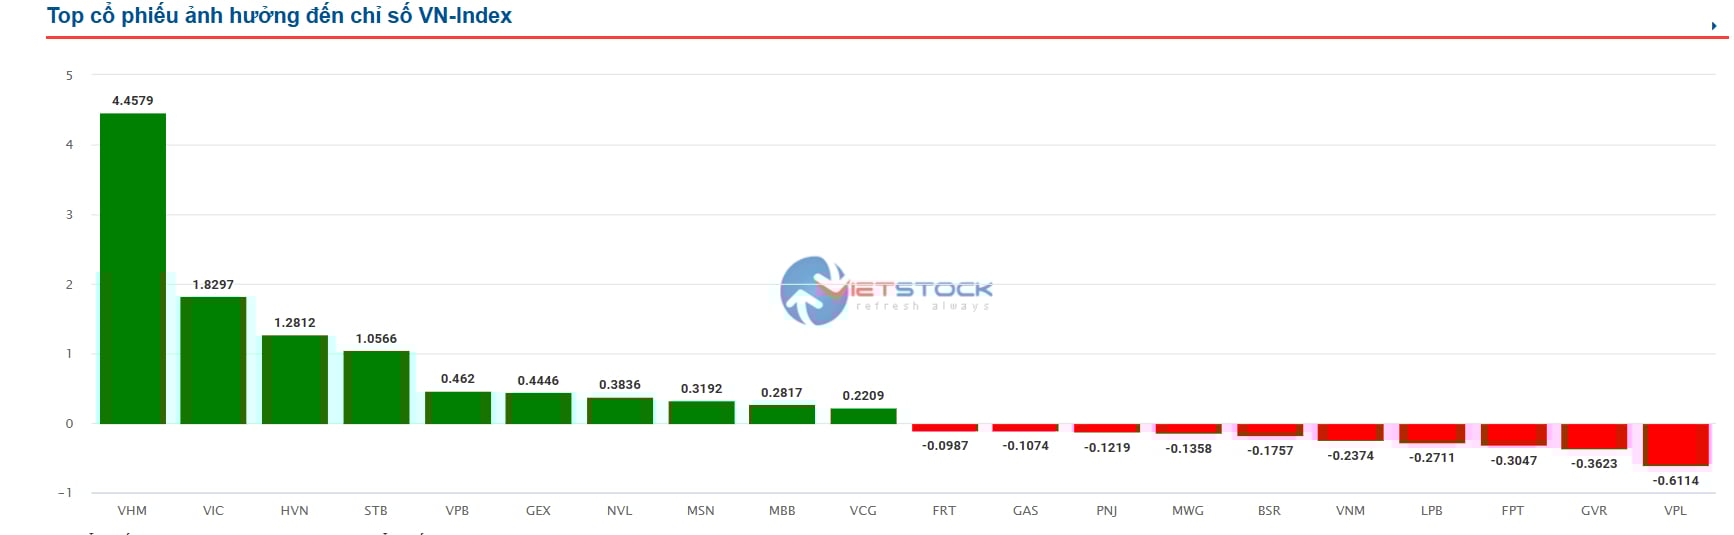Click value label -0.2374

1350,456
